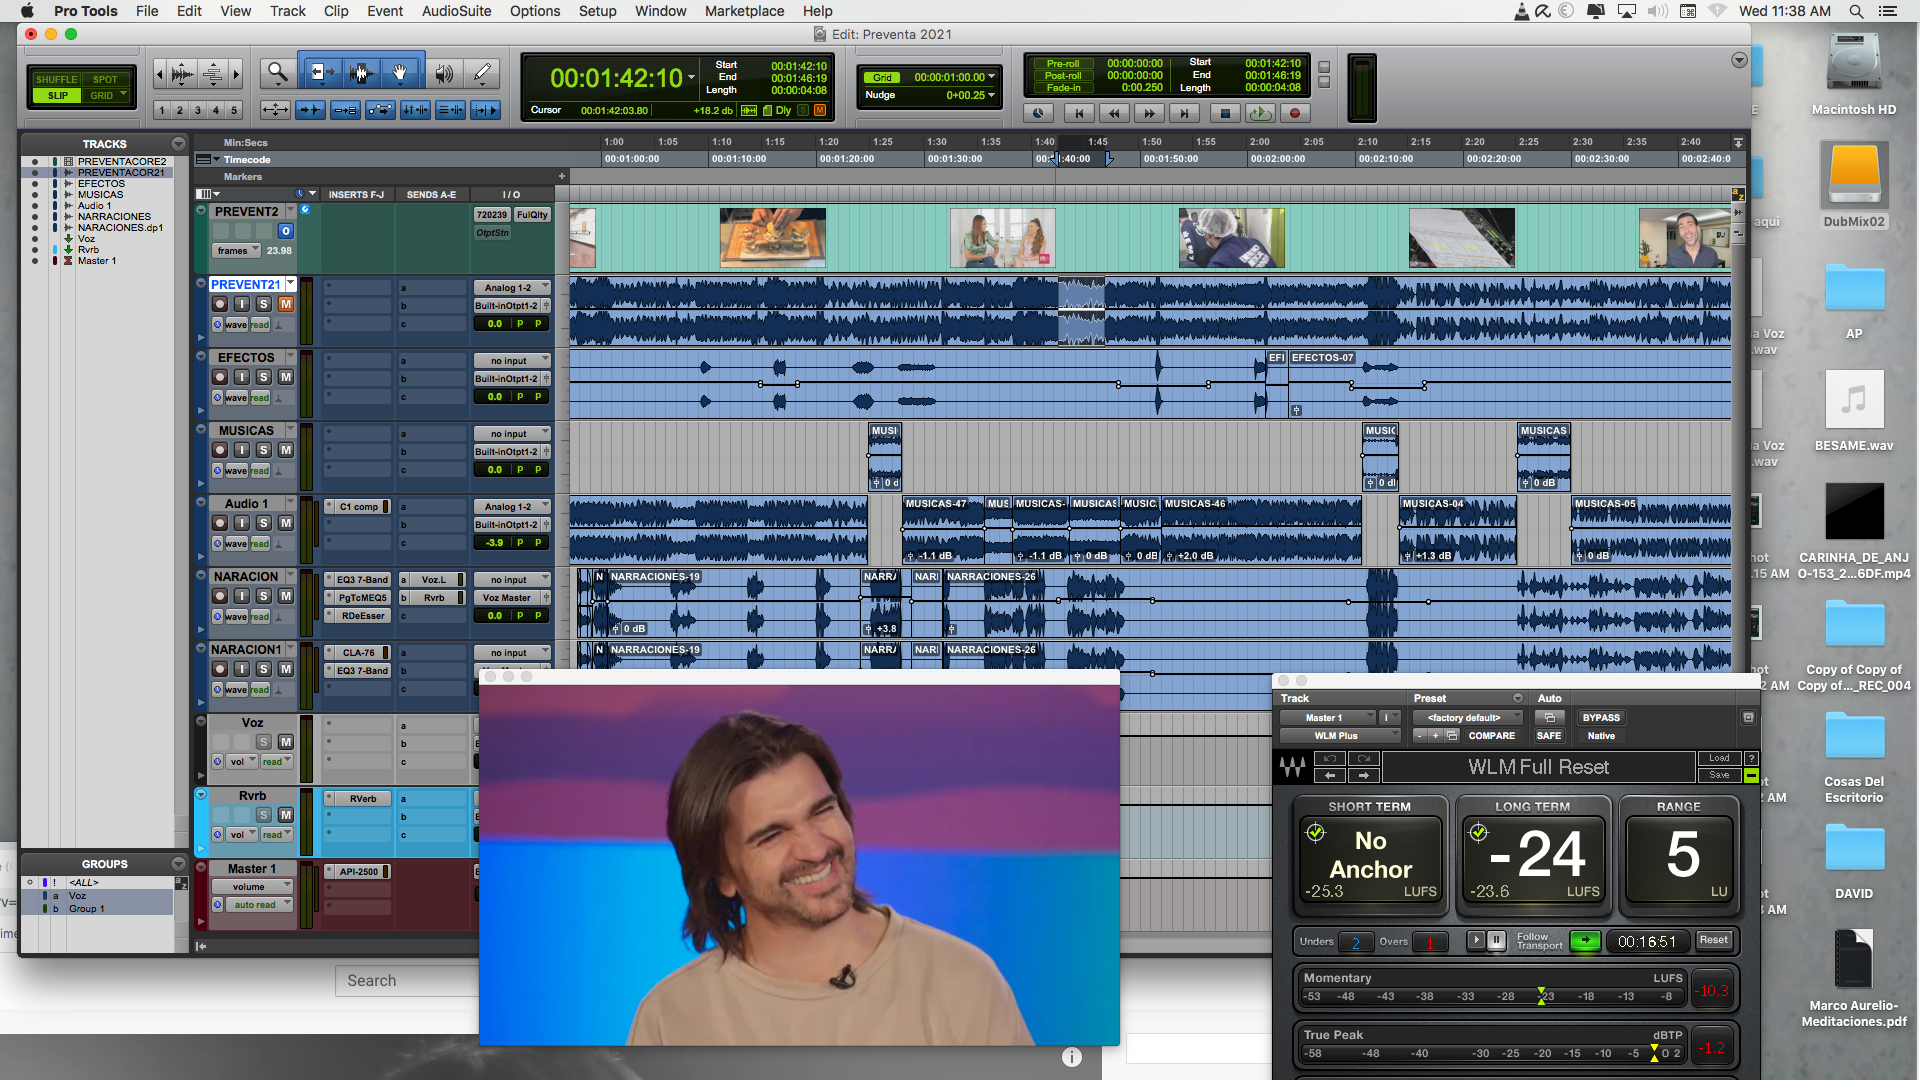1920x1080 pixels.
Task: Toggle BYPASS on WLM plugin
Action: (1601, 718)
